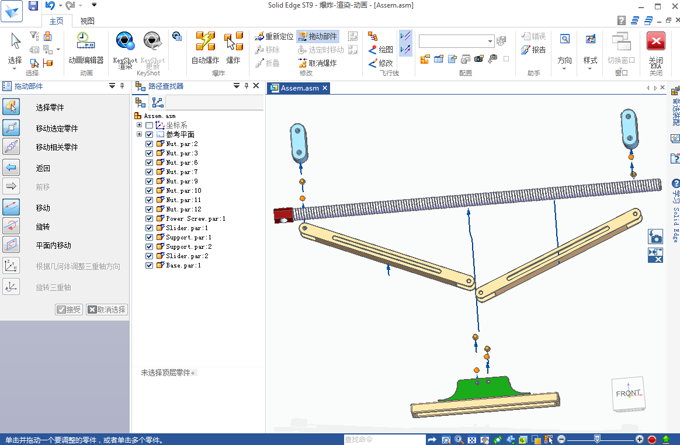This screenshot has height=445, width=680.
Task: Uncheck the Power Screw.par:1 checkbox
Action: pos(150,218)
